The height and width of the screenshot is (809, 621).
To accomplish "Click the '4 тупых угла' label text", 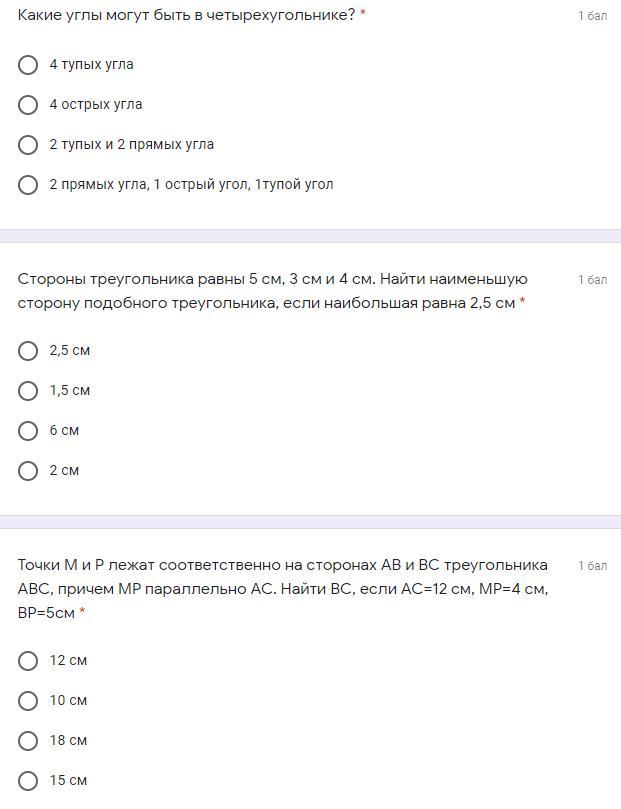I will (91, 65).
